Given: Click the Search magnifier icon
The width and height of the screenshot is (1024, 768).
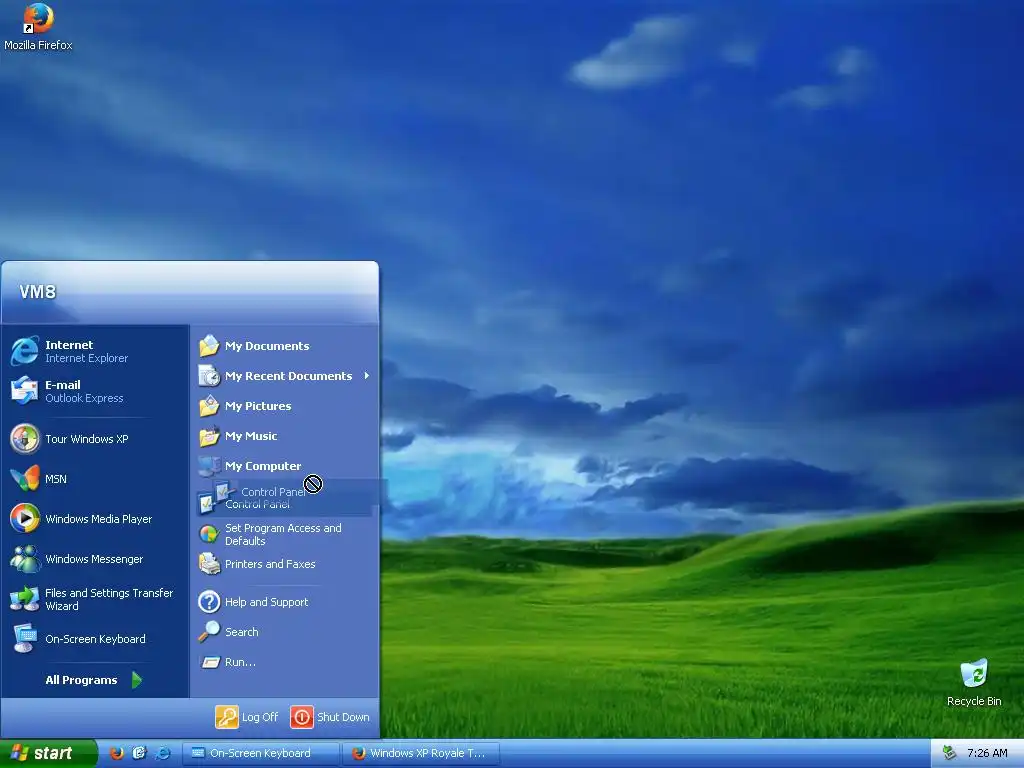Looking at the screenshot, I should pos(209,632).
